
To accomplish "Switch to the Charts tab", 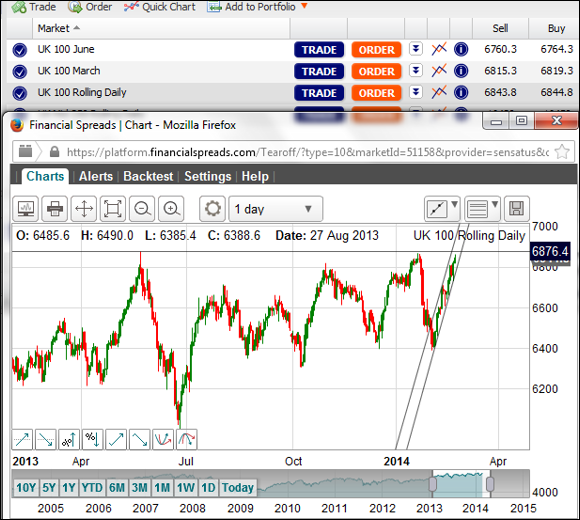I will coord(45,176).
